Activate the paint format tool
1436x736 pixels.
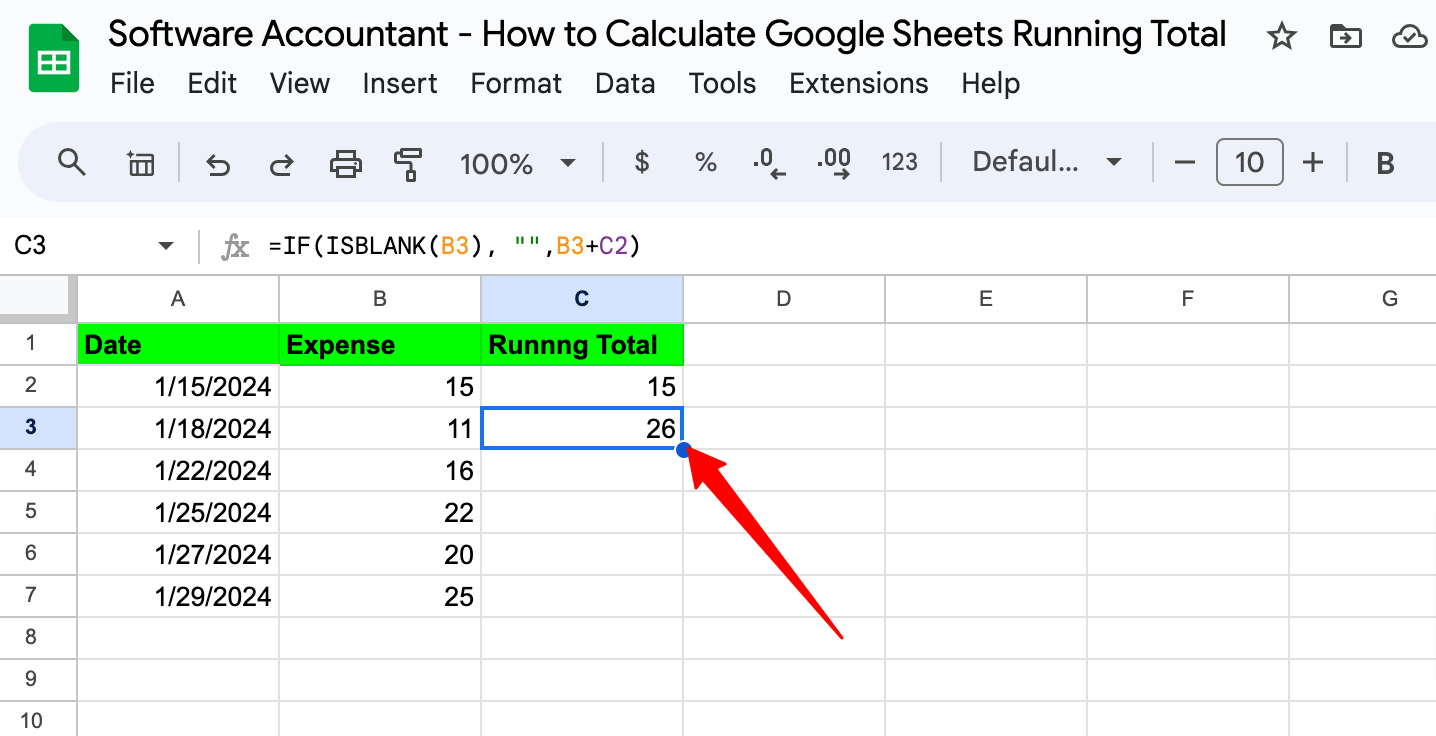coord(408,163)
